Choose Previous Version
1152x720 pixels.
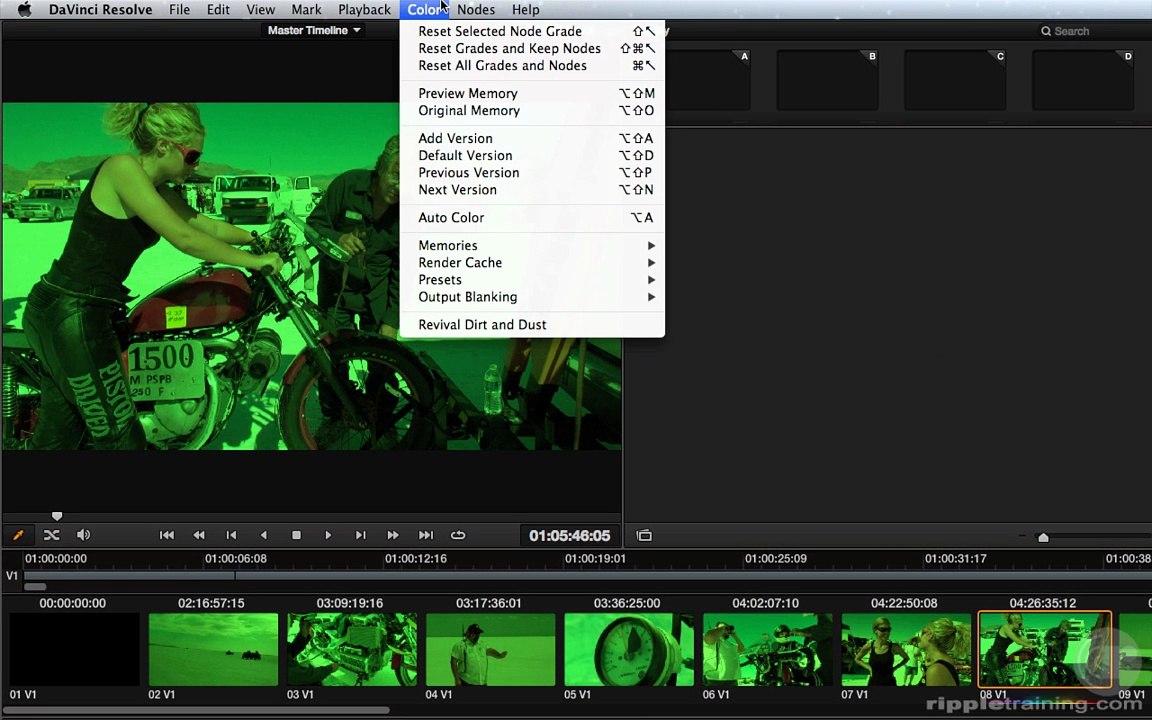(532, 173)
